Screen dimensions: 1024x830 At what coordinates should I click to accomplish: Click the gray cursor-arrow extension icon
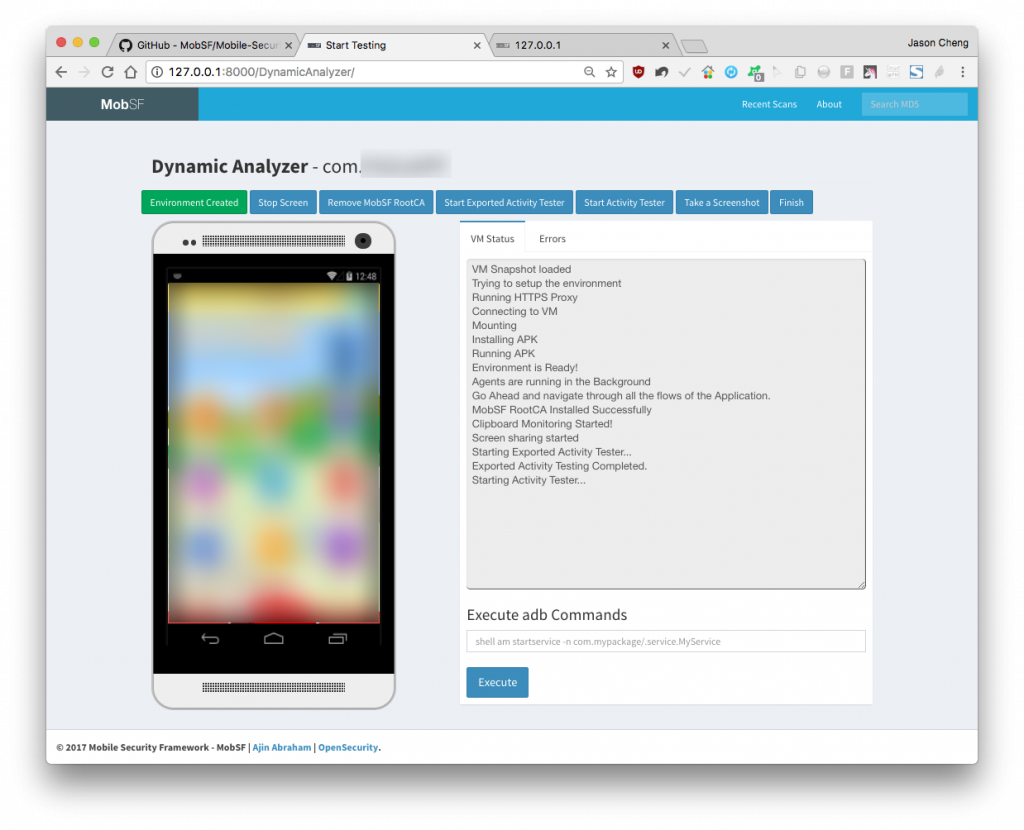(x=777, y=72)
